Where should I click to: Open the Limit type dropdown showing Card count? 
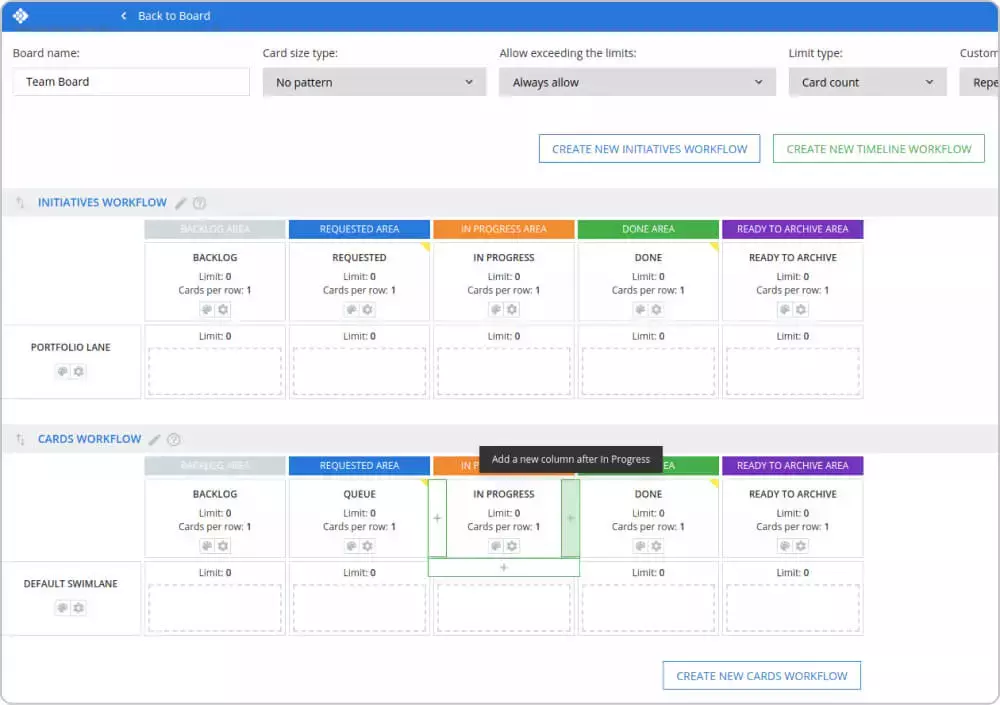click(x=867, y=81)
